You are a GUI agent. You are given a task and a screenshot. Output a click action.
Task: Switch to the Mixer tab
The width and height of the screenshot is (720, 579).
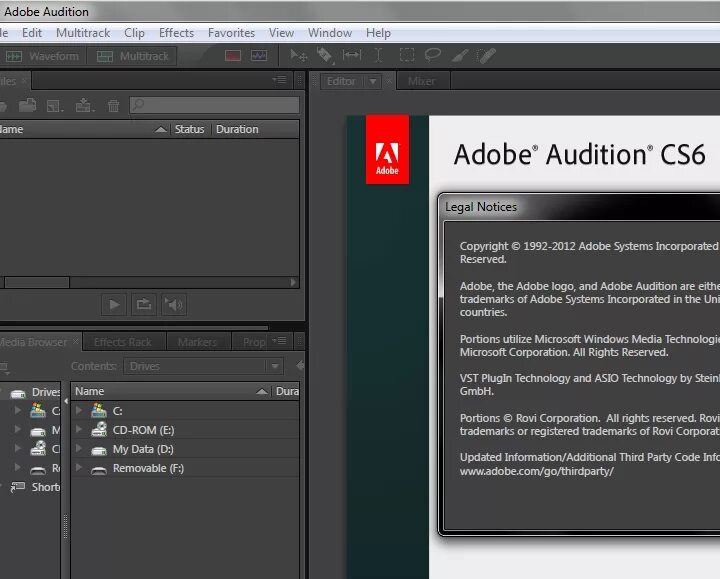click(422, 81)
